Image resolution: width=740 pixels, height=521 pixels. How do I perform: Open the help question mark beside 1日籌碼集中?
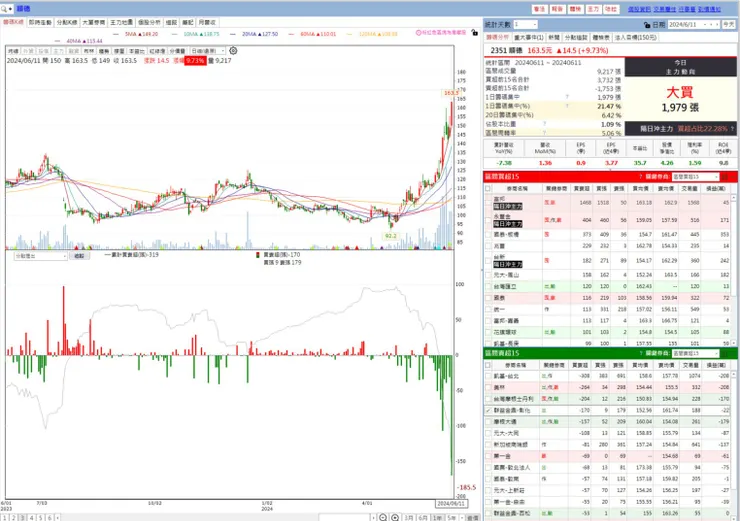pyautogui.click(x=567, y=97)
